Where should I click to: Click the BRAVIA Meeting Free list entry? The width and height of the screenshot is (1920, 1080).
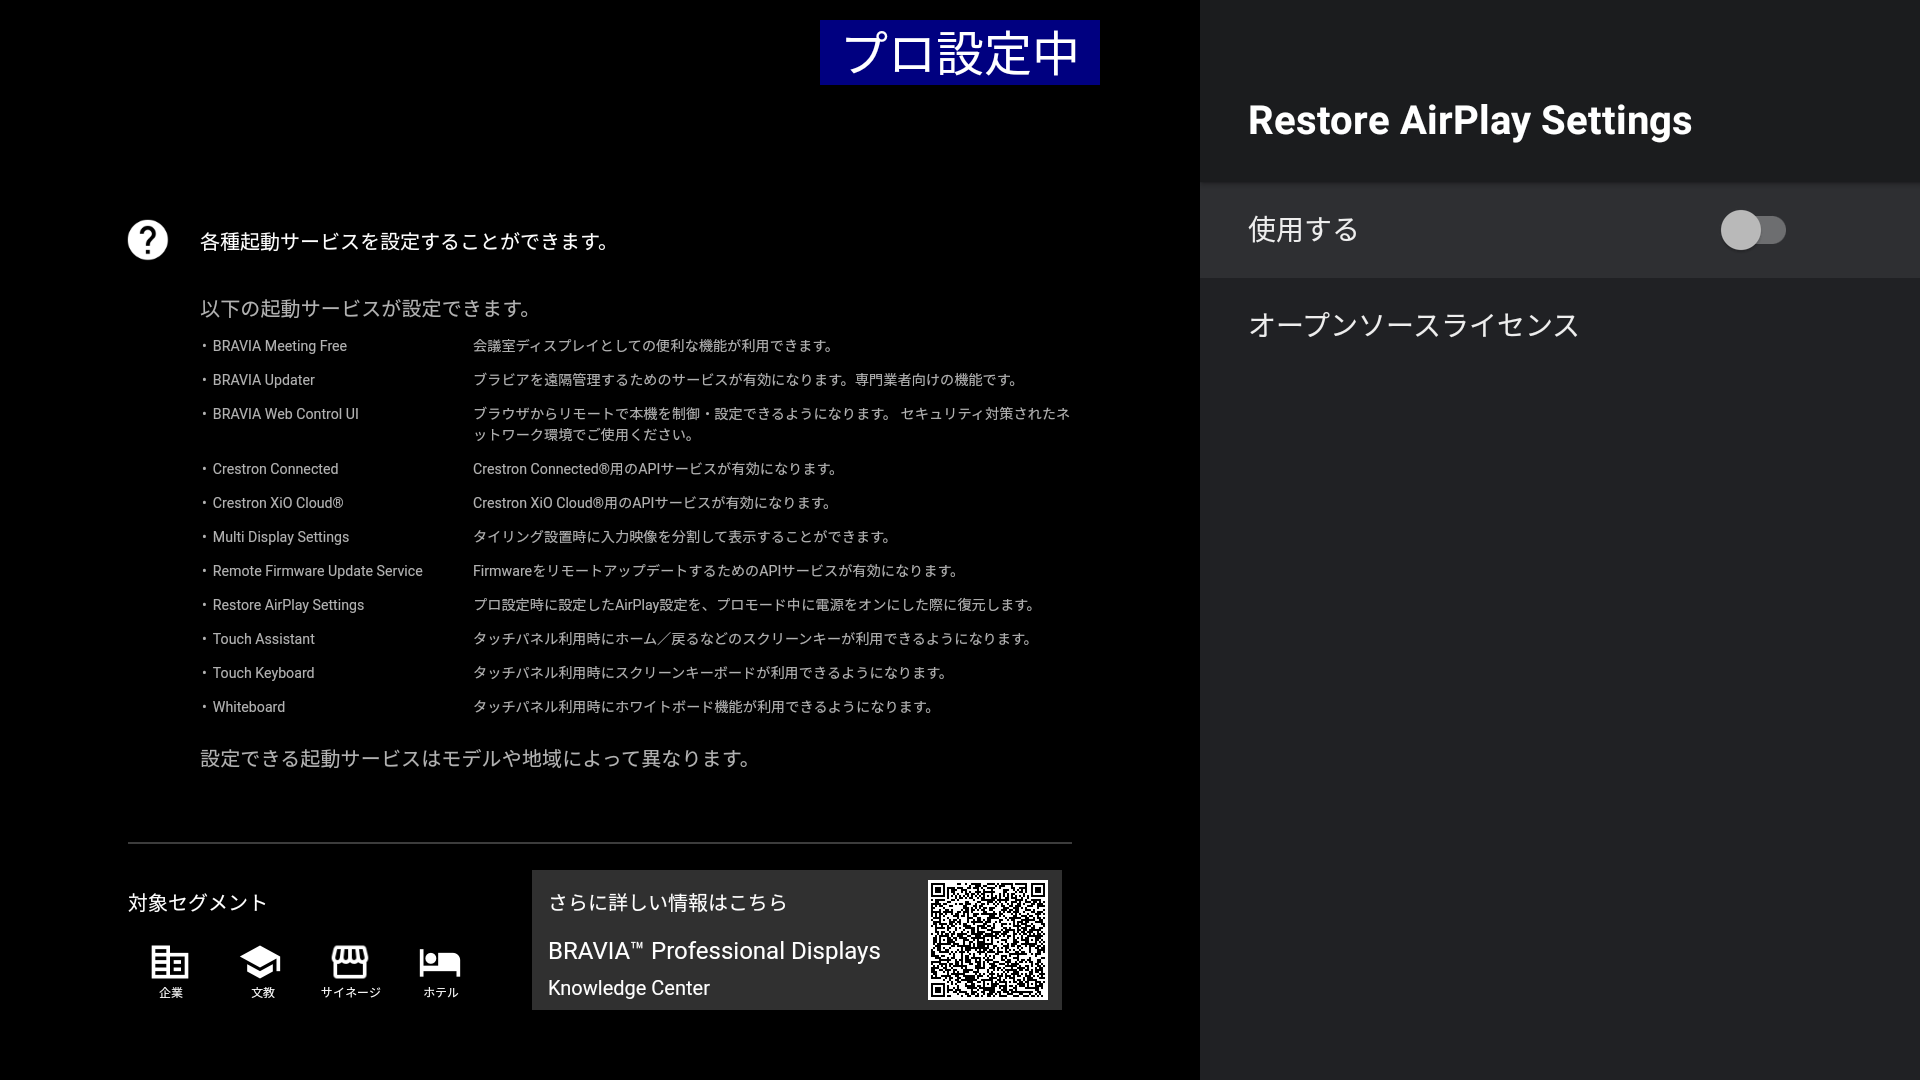(x=279, y=346)
